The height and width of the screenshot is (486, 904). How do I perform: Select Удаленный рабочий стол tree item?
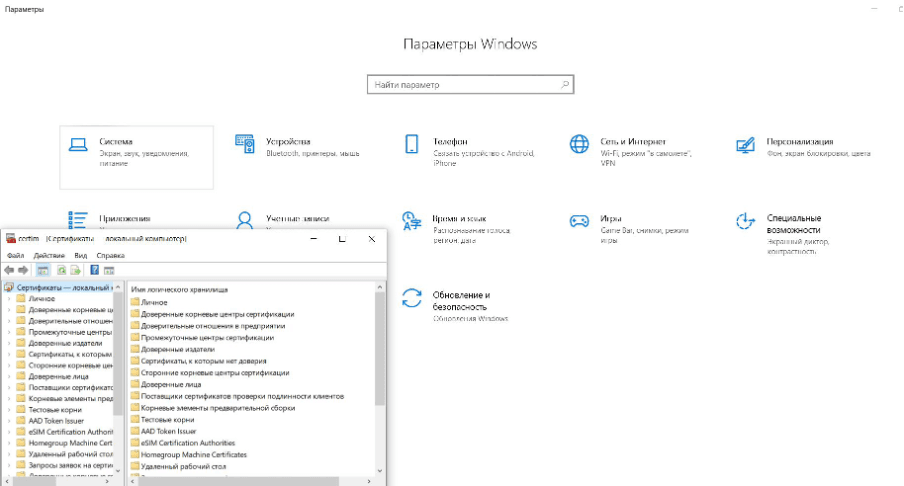70,454
